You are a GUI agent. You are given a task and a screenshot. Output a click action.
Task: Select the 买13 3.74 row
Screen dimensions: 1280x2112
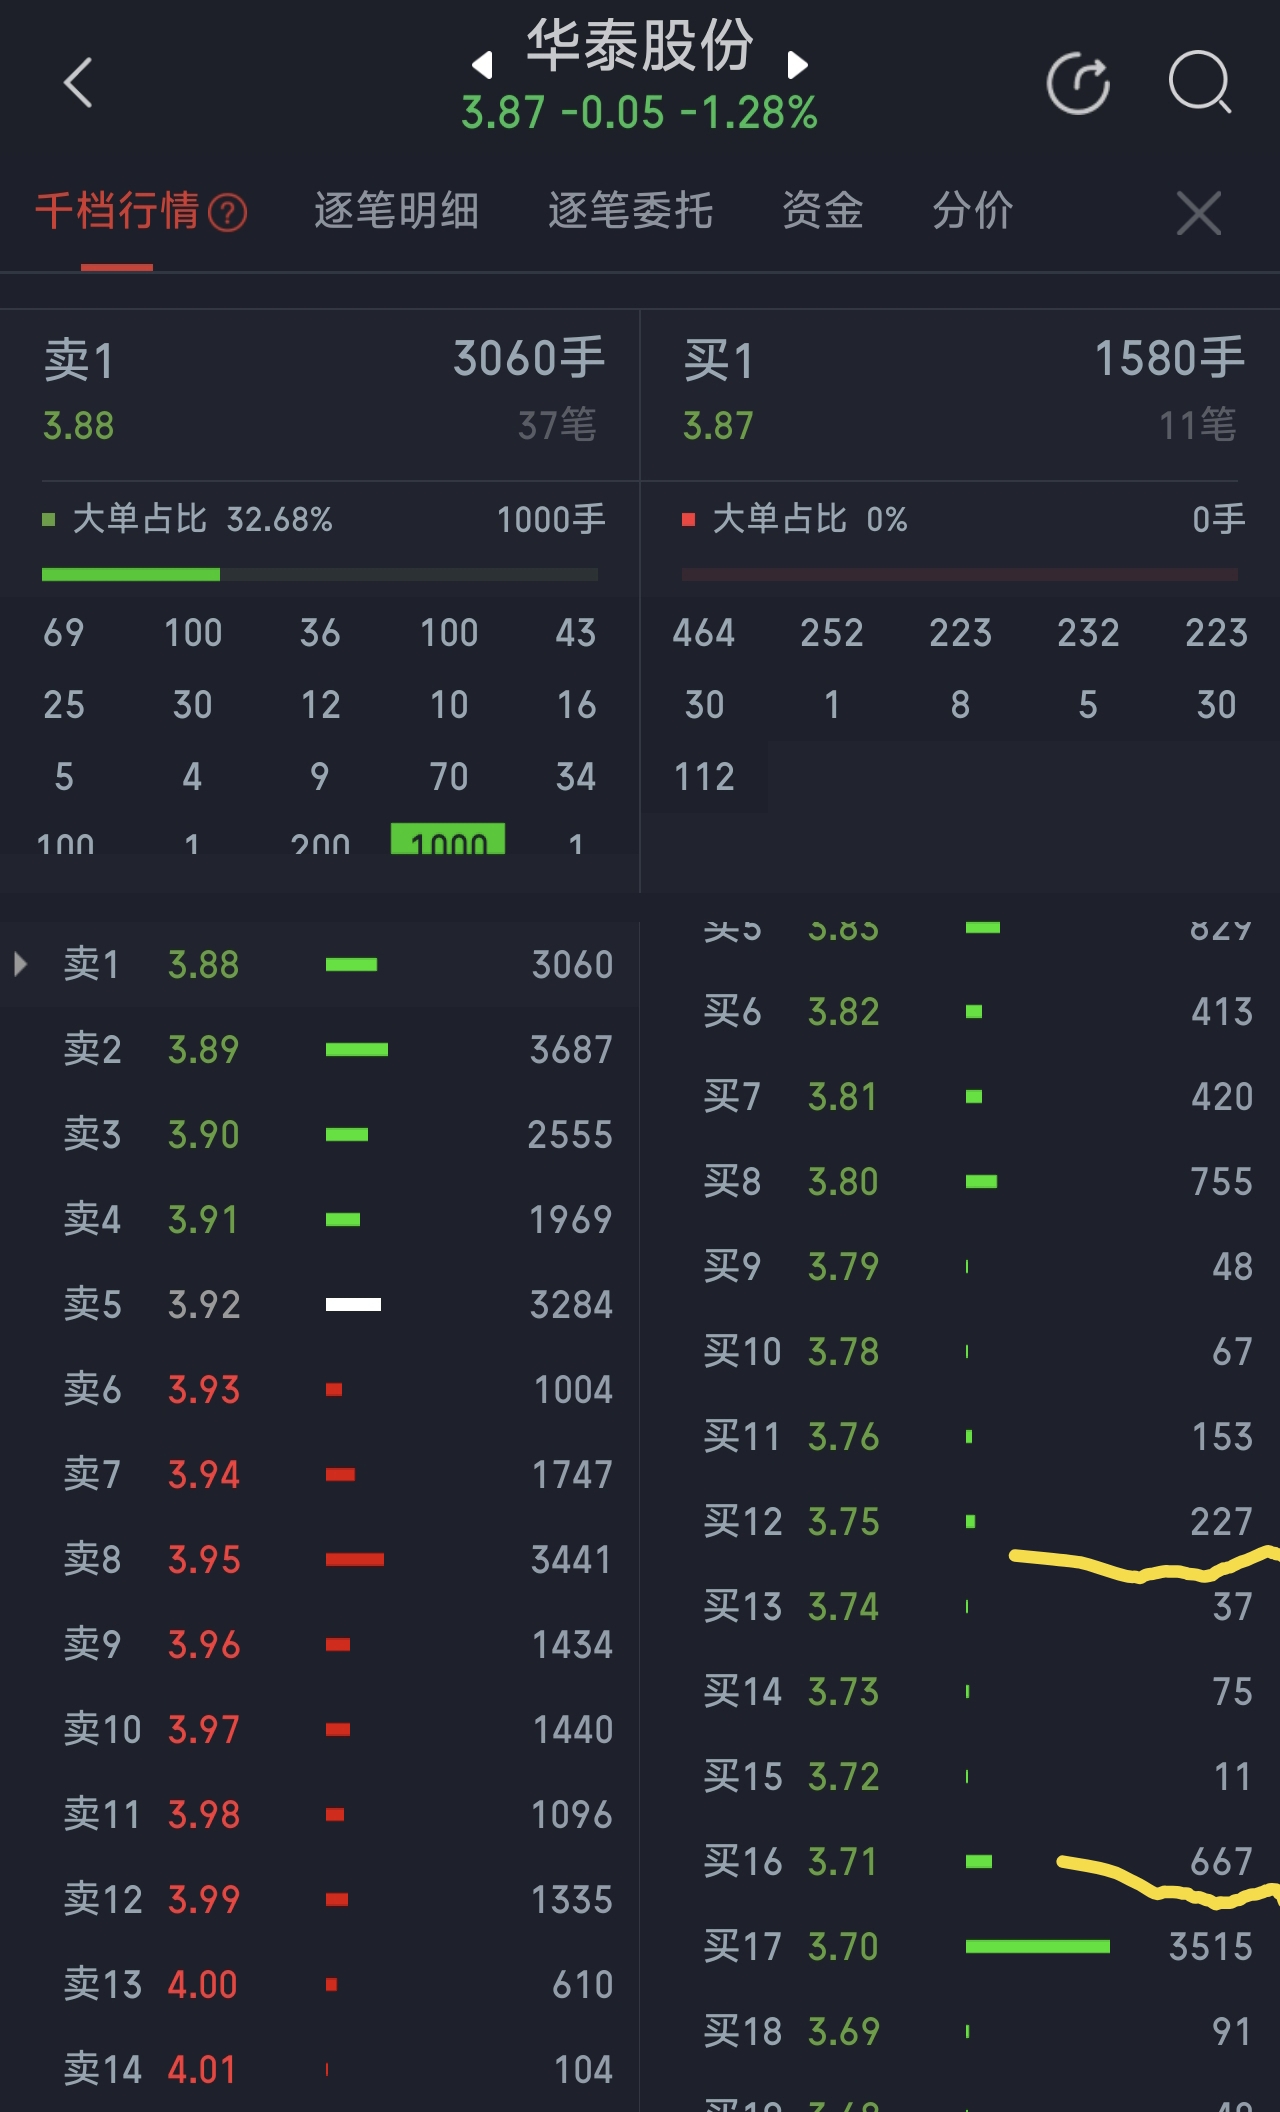coord(960,1606)
